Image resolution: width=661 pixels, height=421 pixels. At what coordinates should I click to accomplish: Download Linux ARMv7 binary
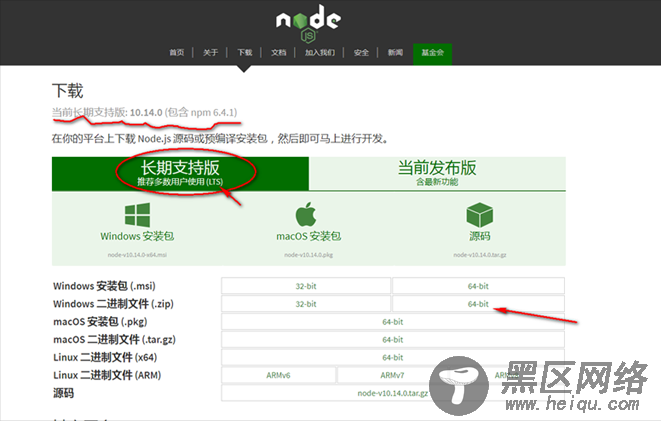pyautogui.click(x=392, y=375)
